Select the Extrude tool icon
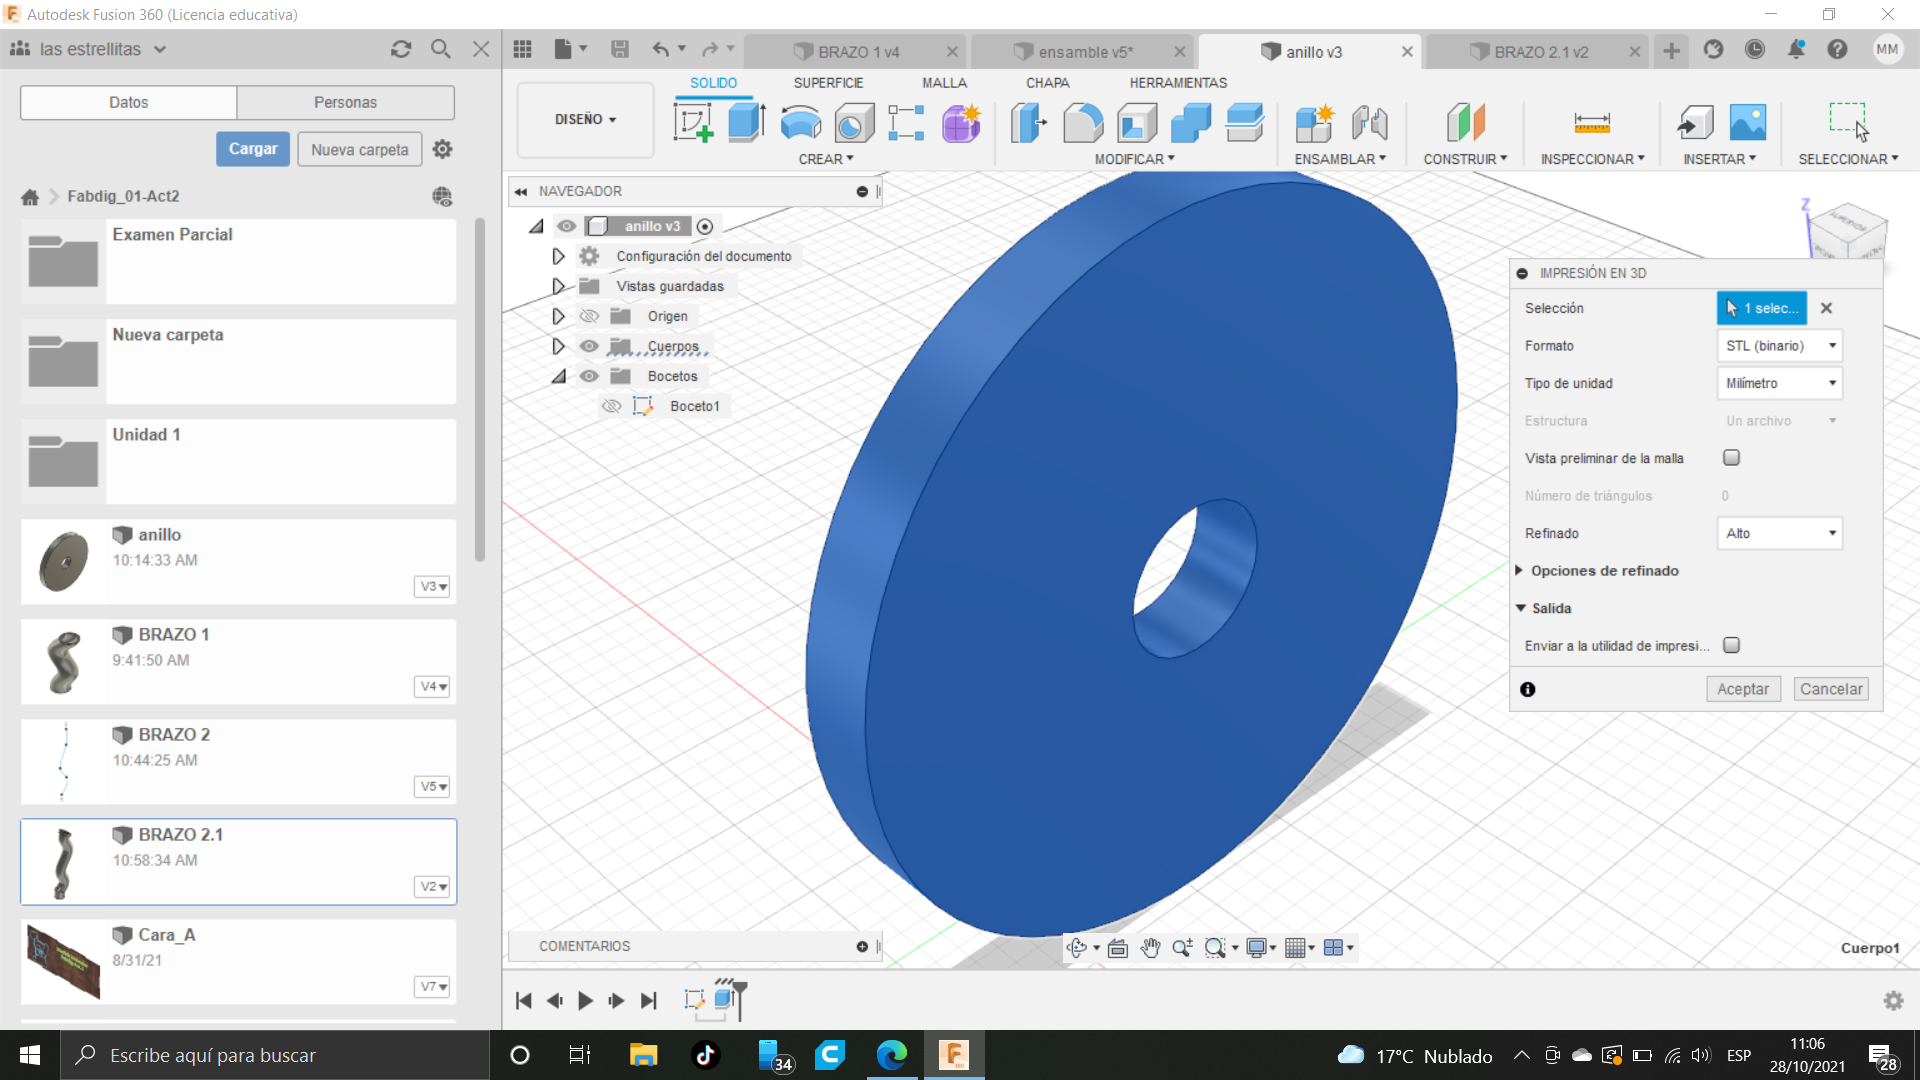The height and width of the screenshot is (1080, 1920). (x=746, y=123)
